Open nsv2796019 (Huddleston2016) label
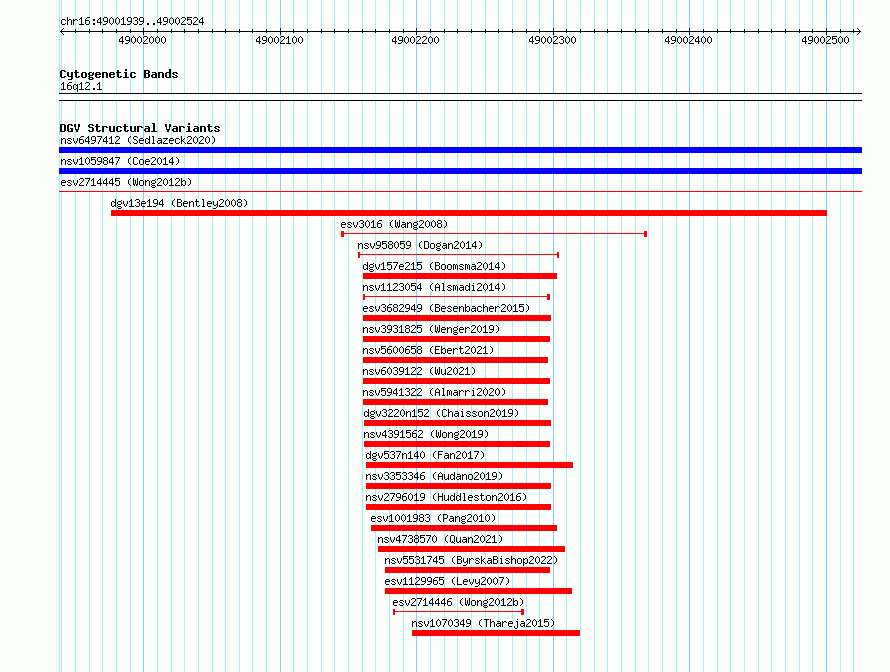Image resolution: width=890 pixels, height=672 pixels. click(446, 497)
